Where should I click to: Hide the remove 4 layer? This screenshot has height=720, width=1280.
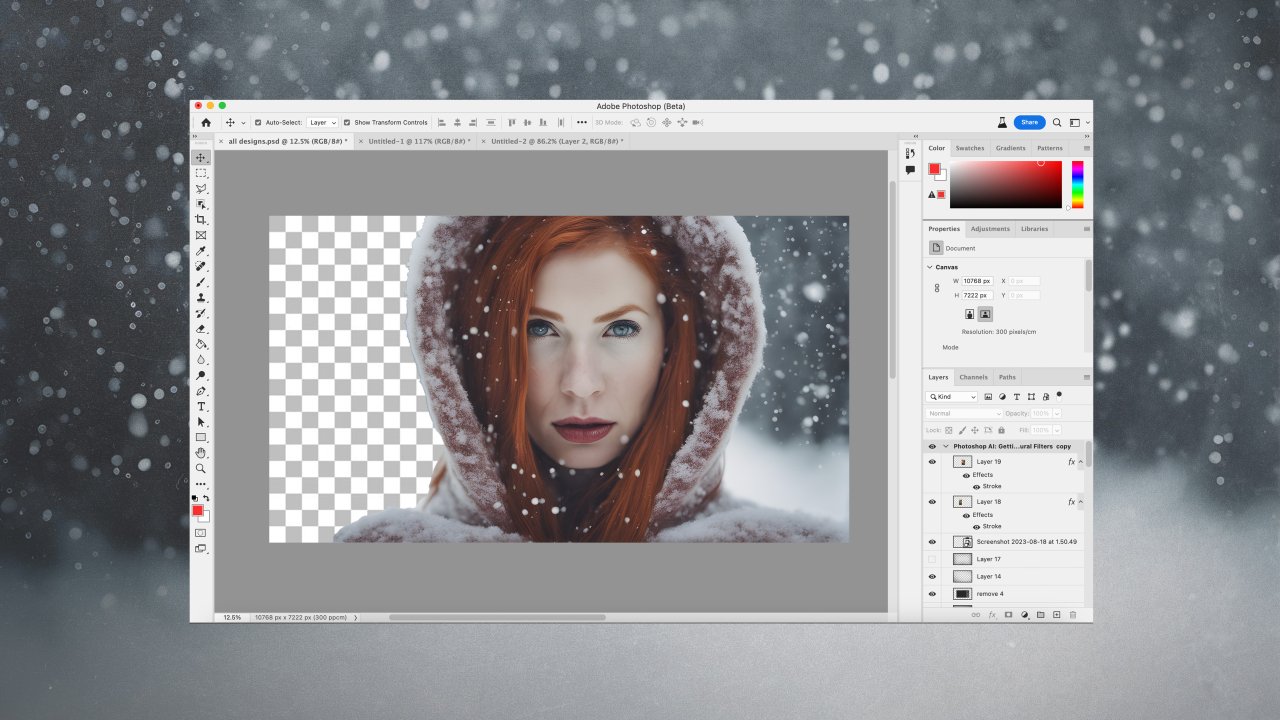click(x=932, y=594)
